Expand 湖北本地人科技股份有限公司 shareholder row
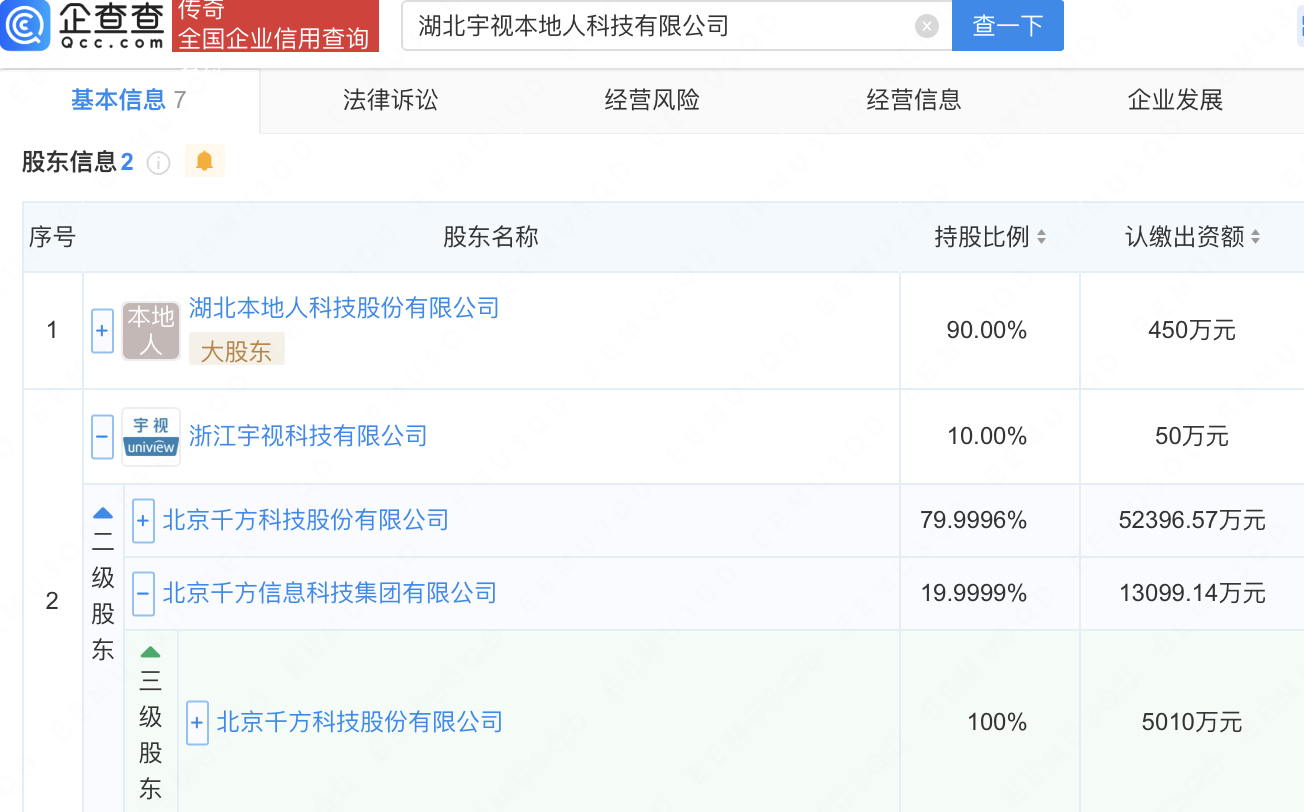1304x812 pixels. pos(102,331)
